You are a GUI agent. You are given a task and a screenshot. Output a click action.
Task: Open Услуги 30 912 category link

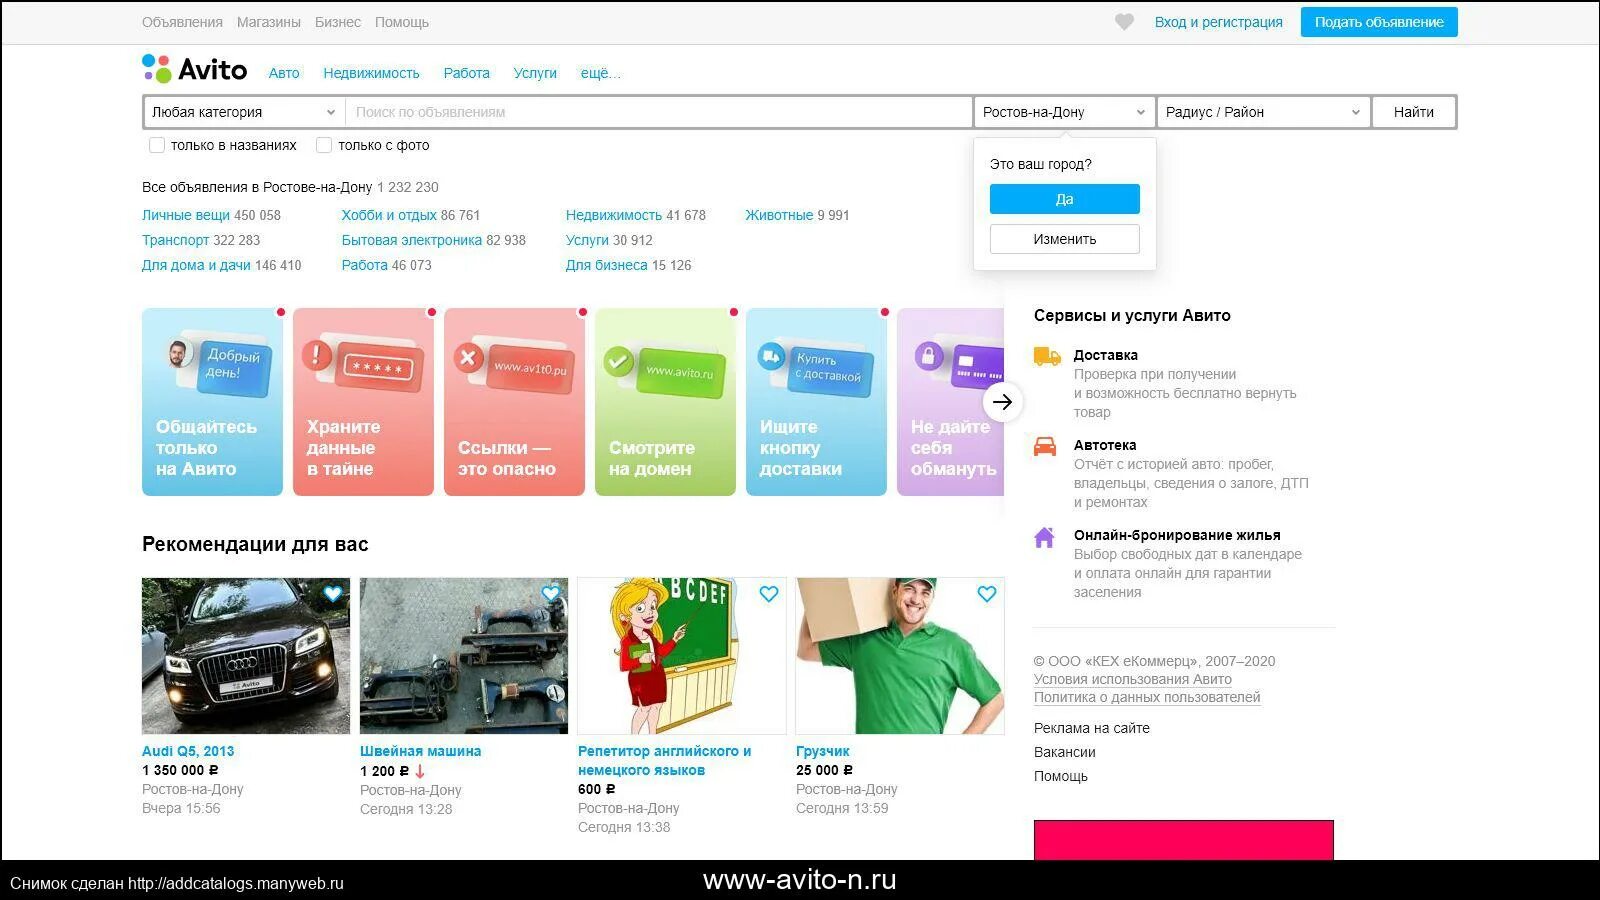[x=587, y=240]
